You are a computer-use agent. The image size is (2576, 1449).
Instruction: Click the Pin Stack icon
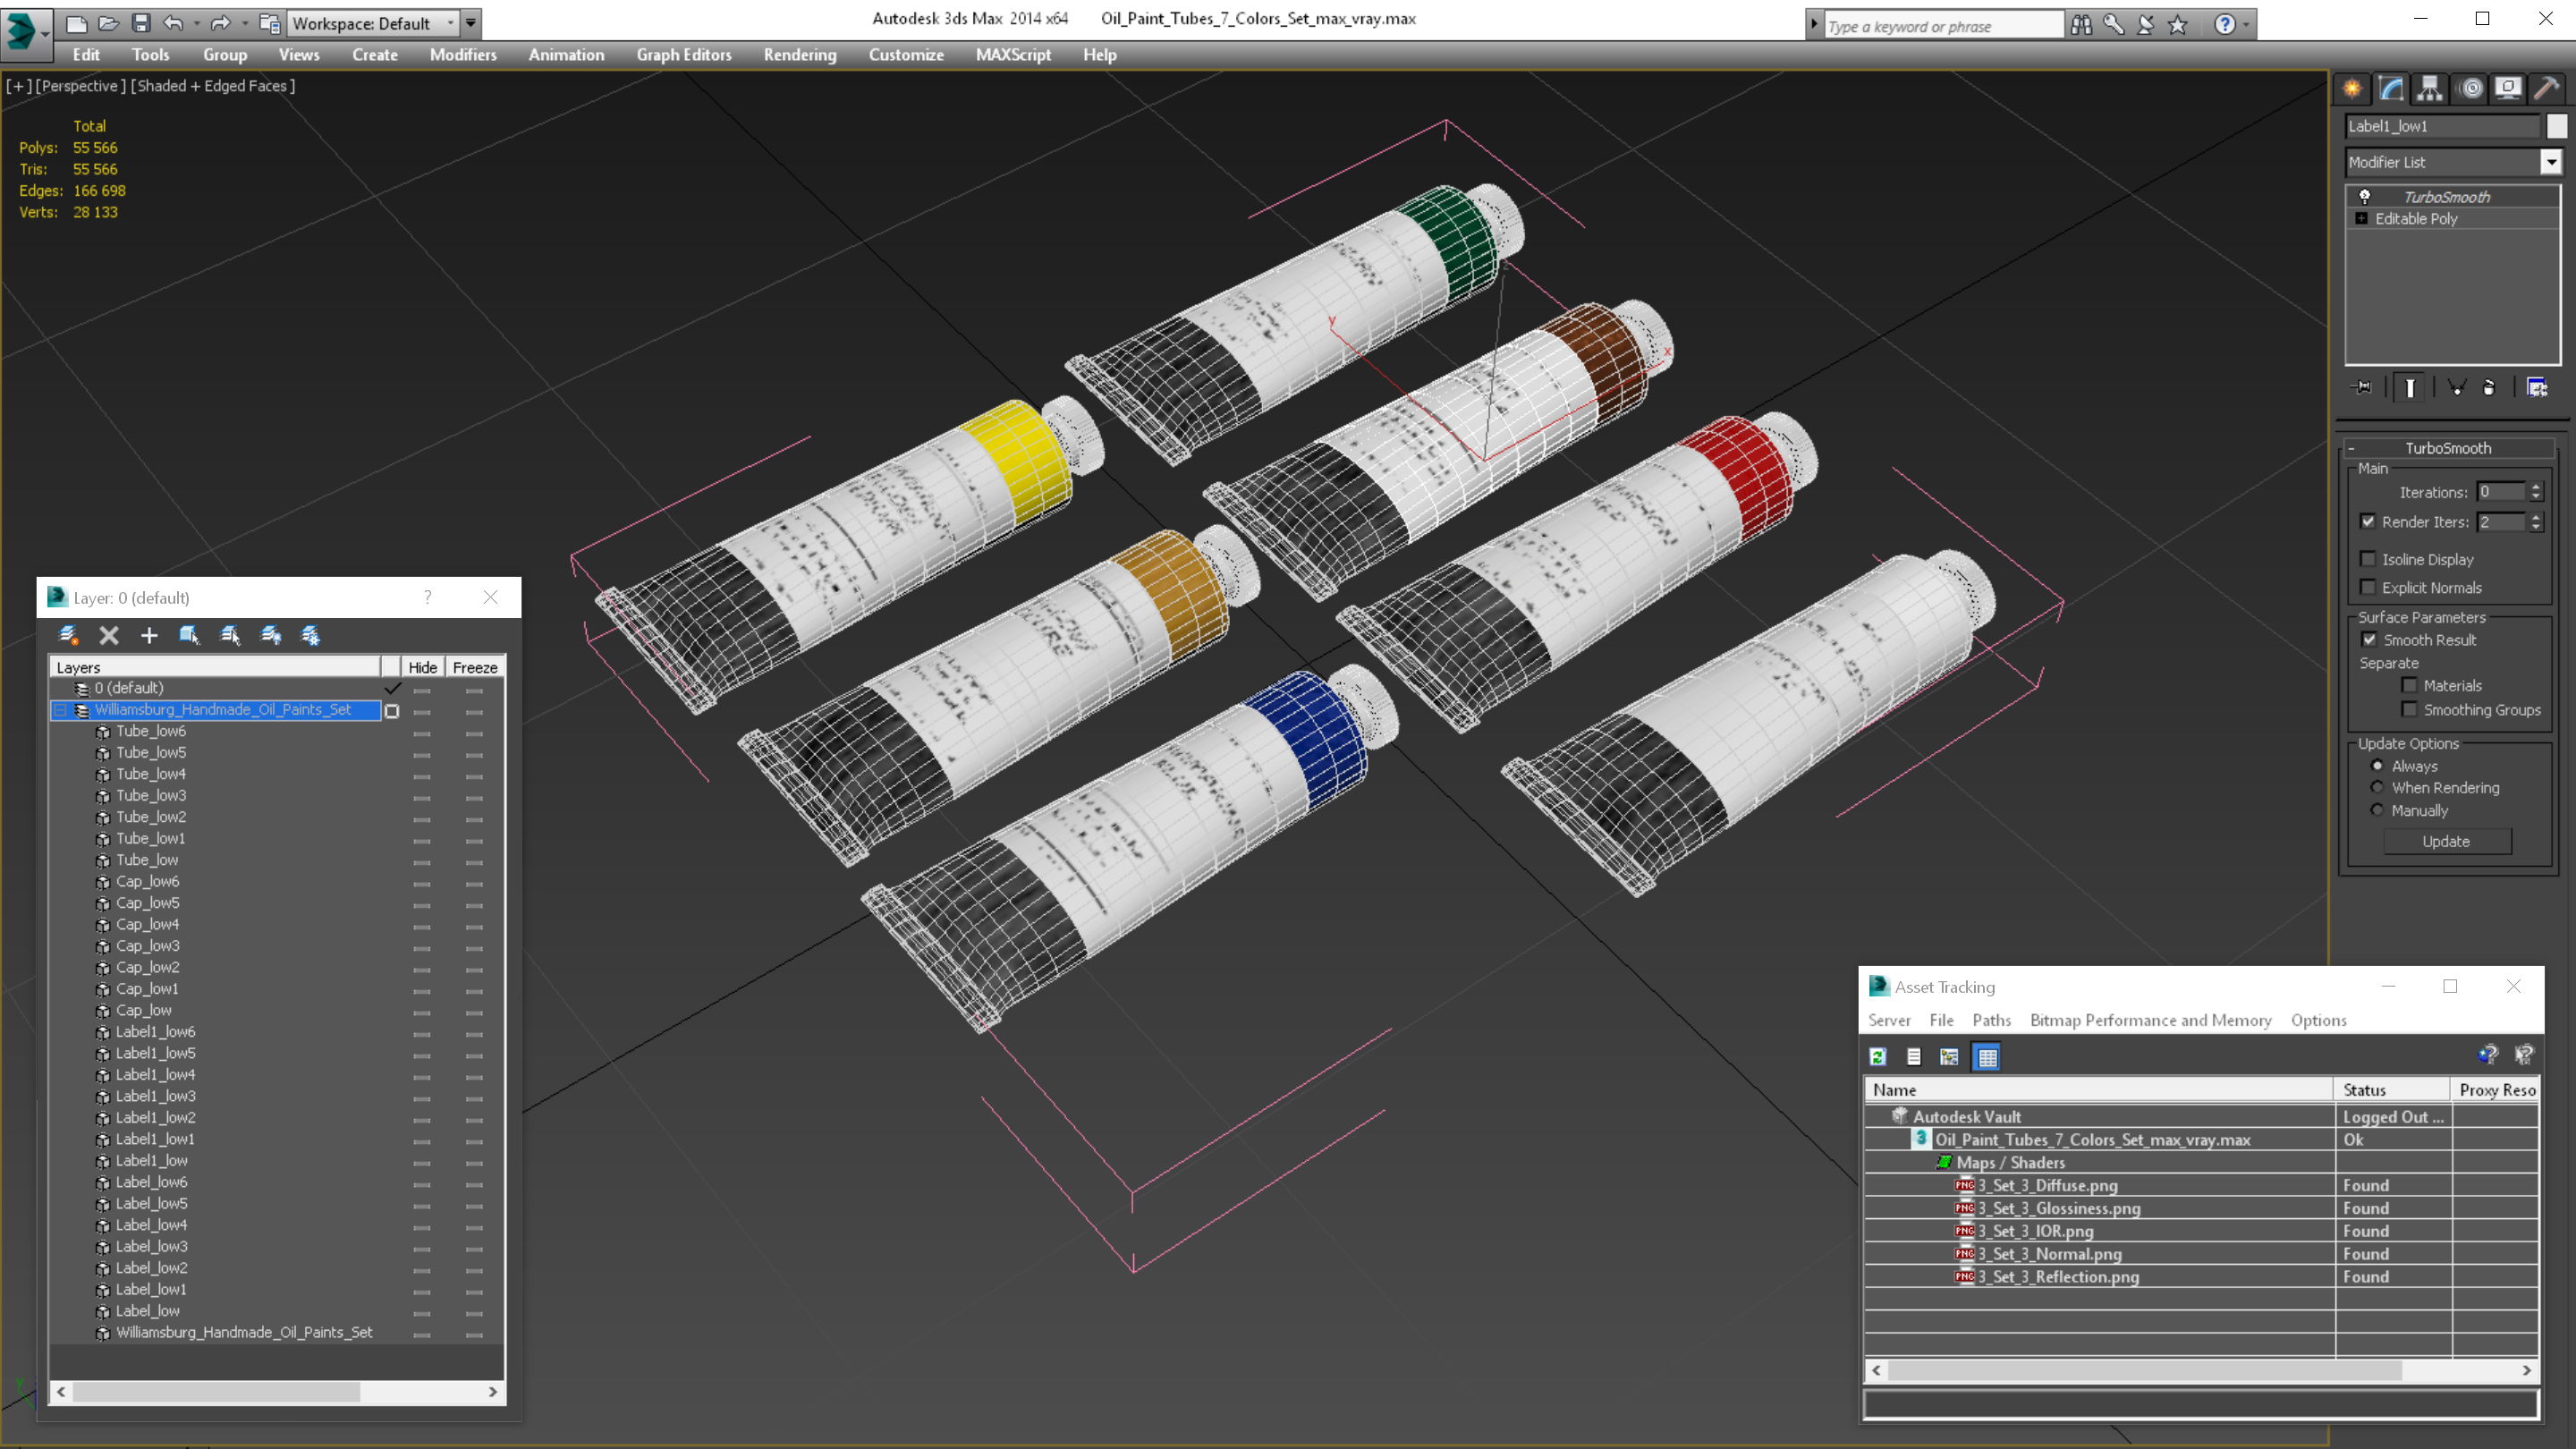2362,387
